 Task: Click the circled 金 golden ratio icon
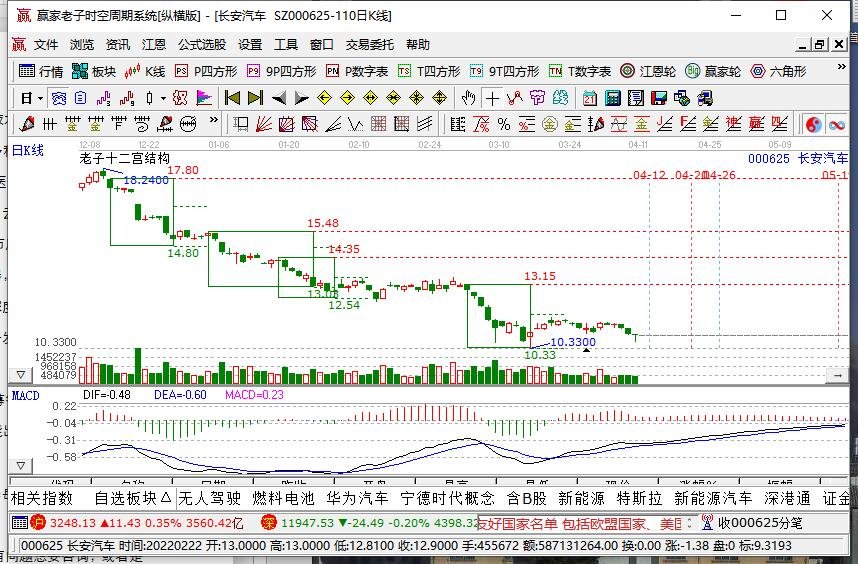pyautogui.click(x=549, y=125)
